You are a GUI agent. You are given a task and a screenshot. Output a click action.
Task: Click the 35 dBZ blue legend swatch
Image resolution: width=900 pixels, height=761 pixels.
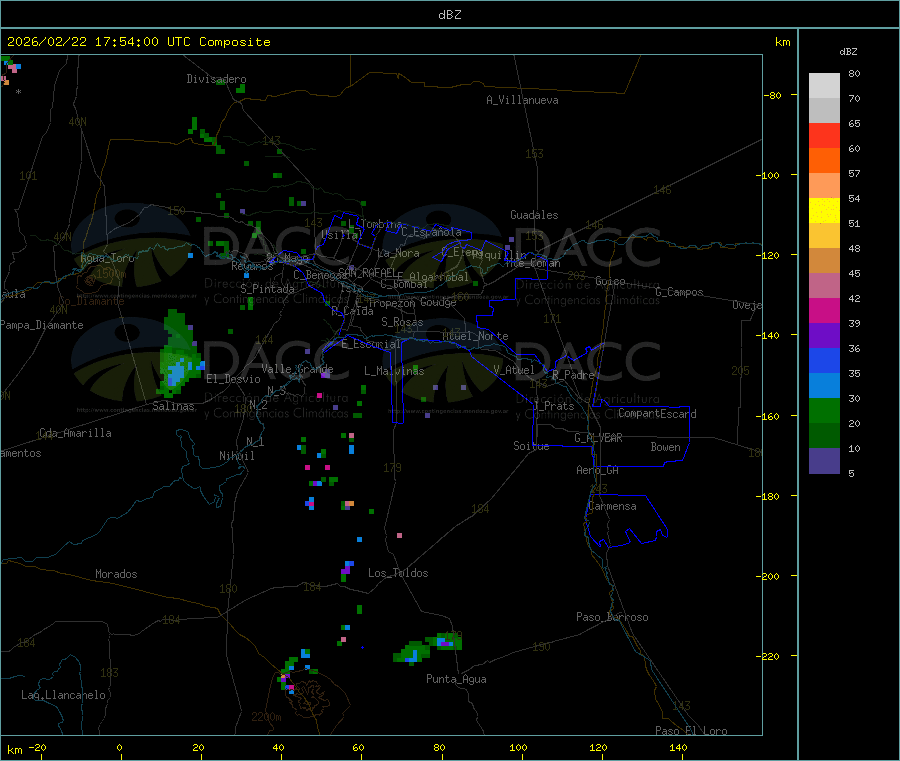[x=824, y=360]
